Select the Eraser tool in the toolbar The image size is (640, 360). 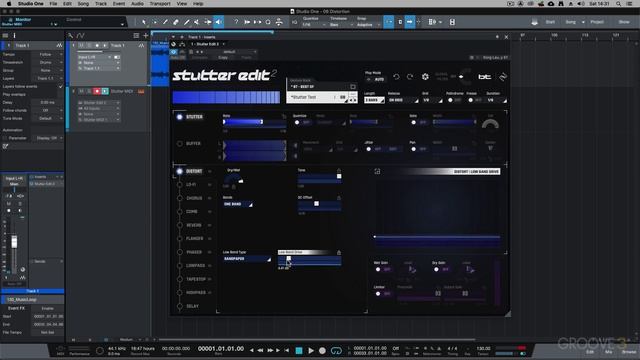176,22
